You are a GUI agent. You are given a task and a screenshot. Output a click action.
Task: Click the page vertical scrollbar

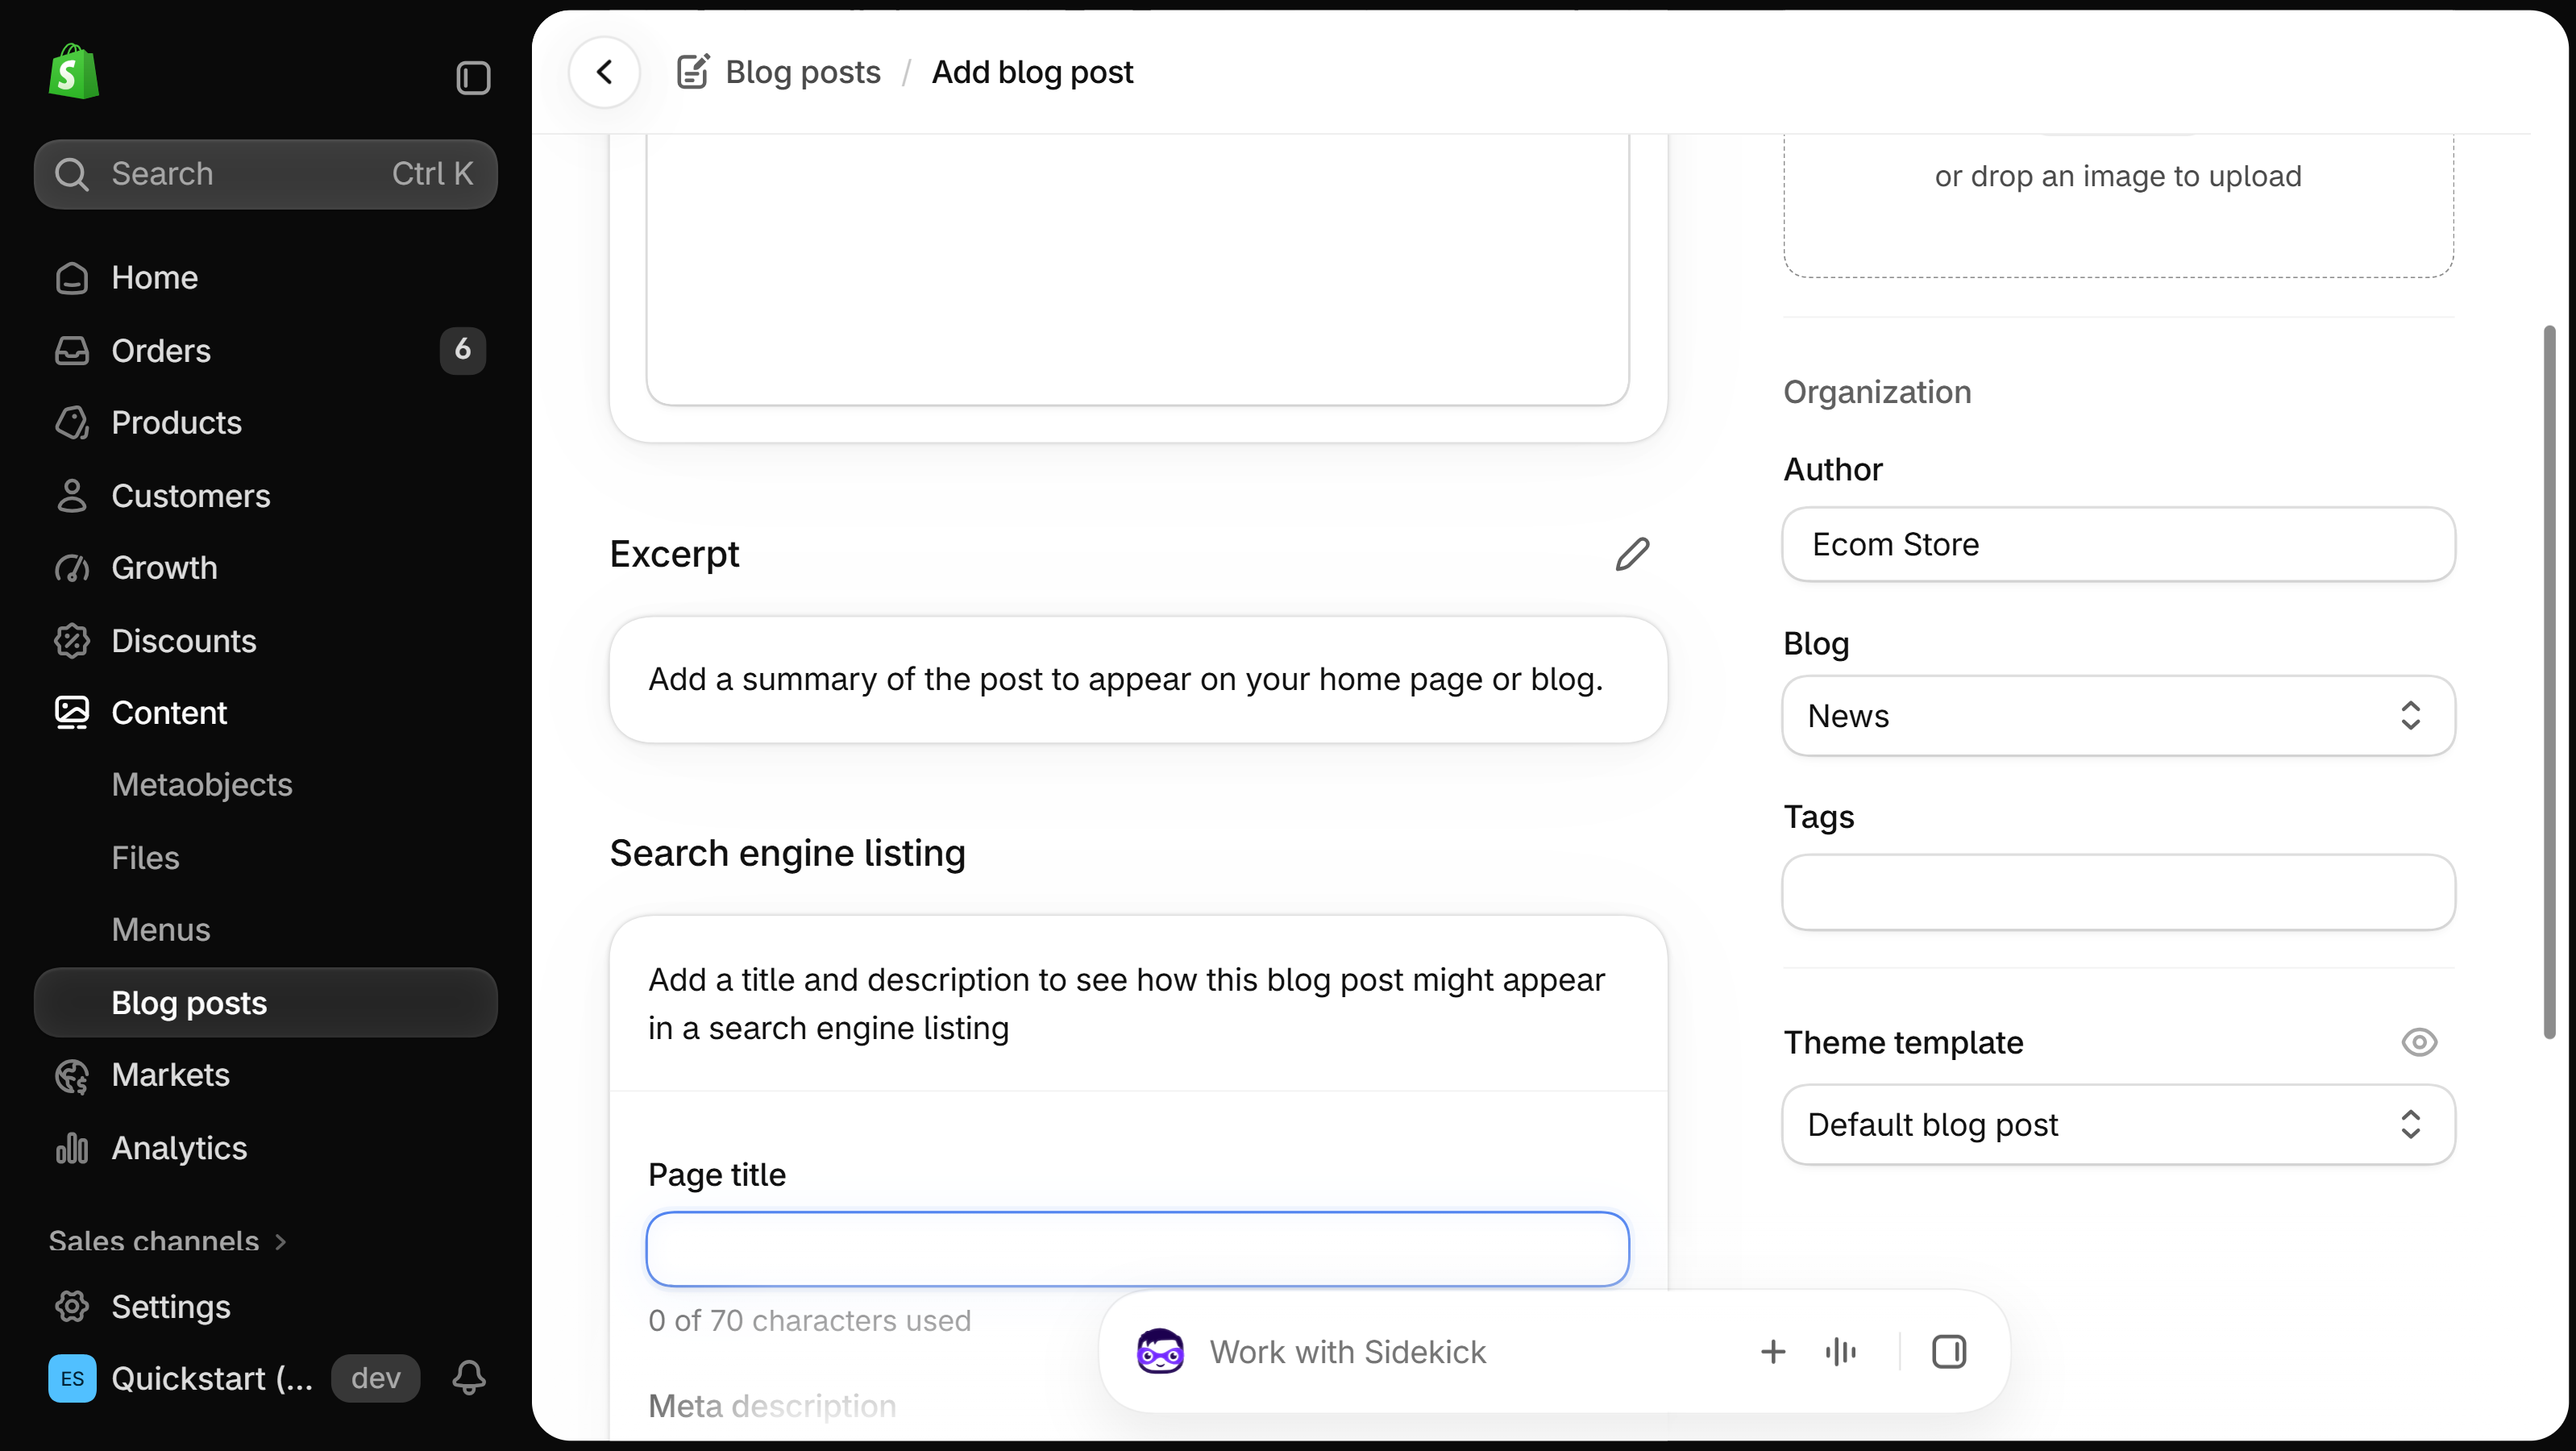2550,682
